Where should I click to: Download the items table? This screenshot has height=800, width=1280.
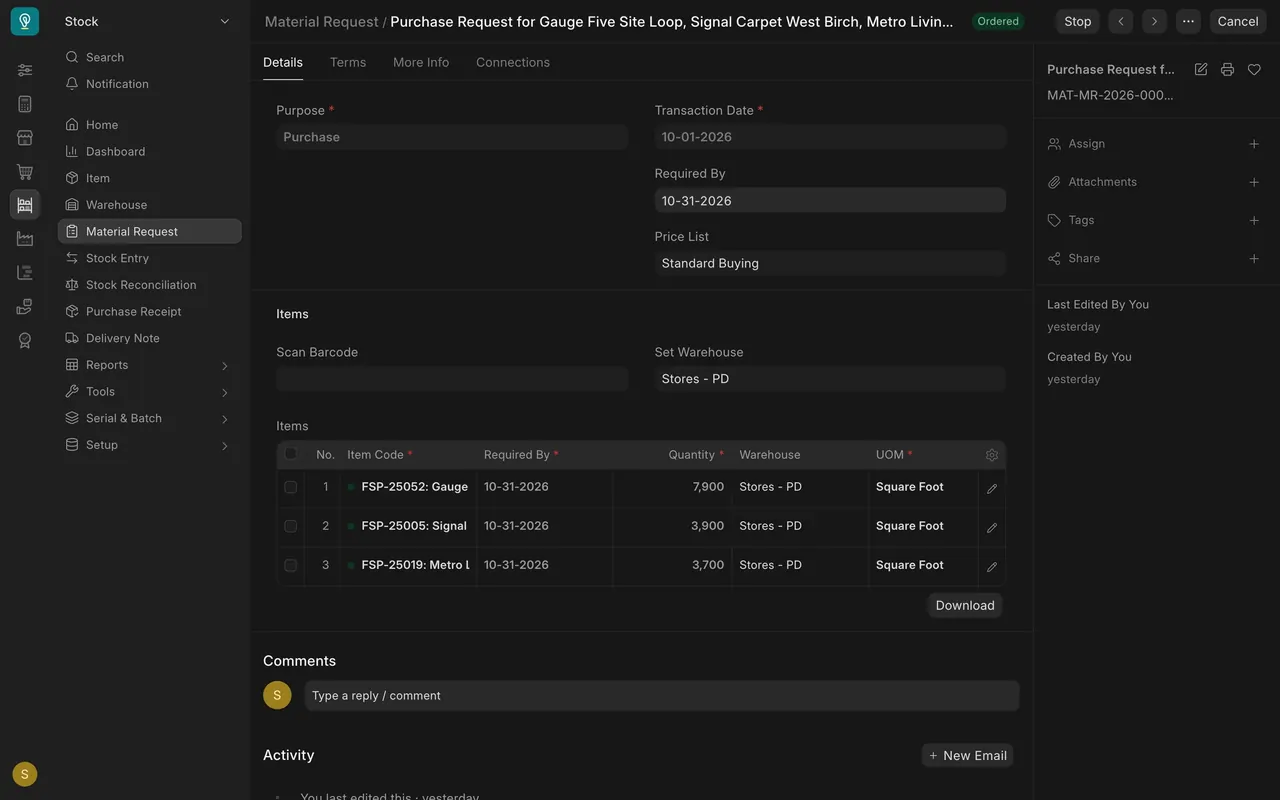pos(965,605)
